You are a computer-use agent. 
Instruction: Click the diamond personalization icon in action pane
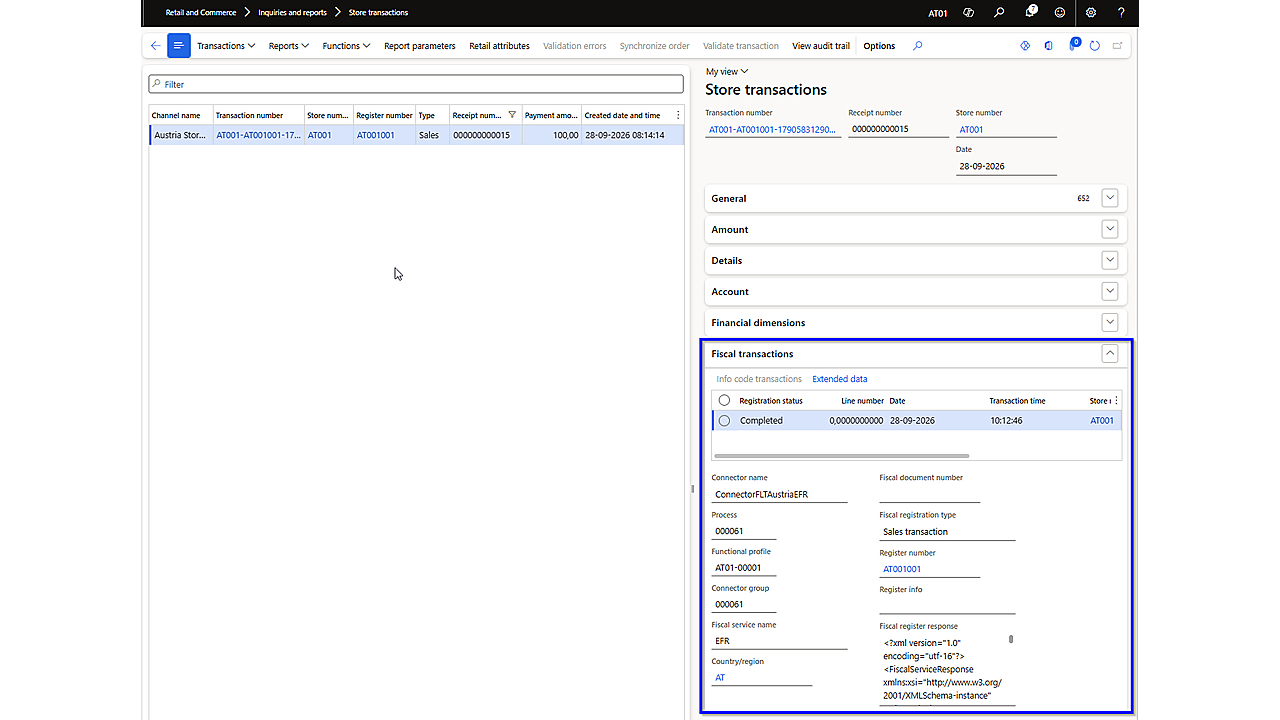(1025, 46)
